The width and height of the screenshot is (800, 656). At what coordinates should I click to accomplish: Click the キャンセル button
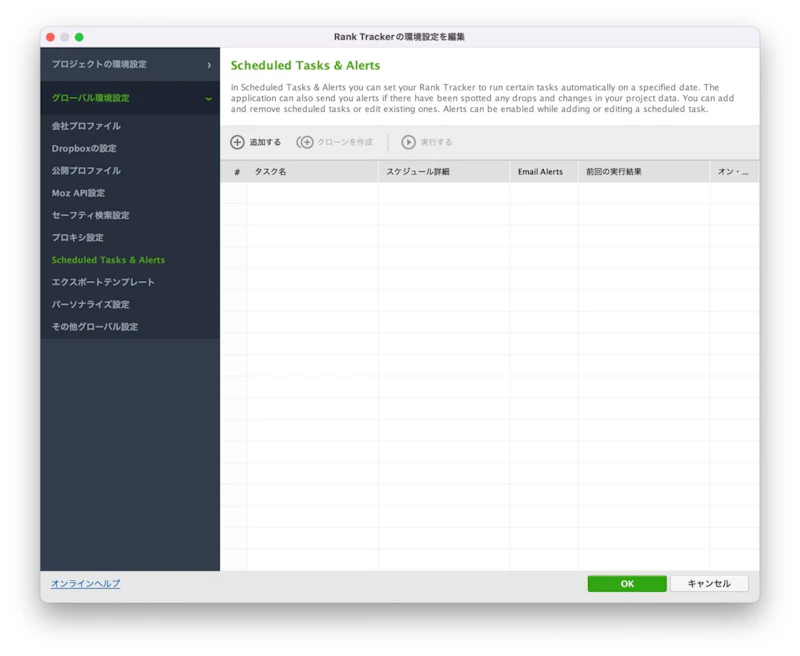[x=709, y=584]
